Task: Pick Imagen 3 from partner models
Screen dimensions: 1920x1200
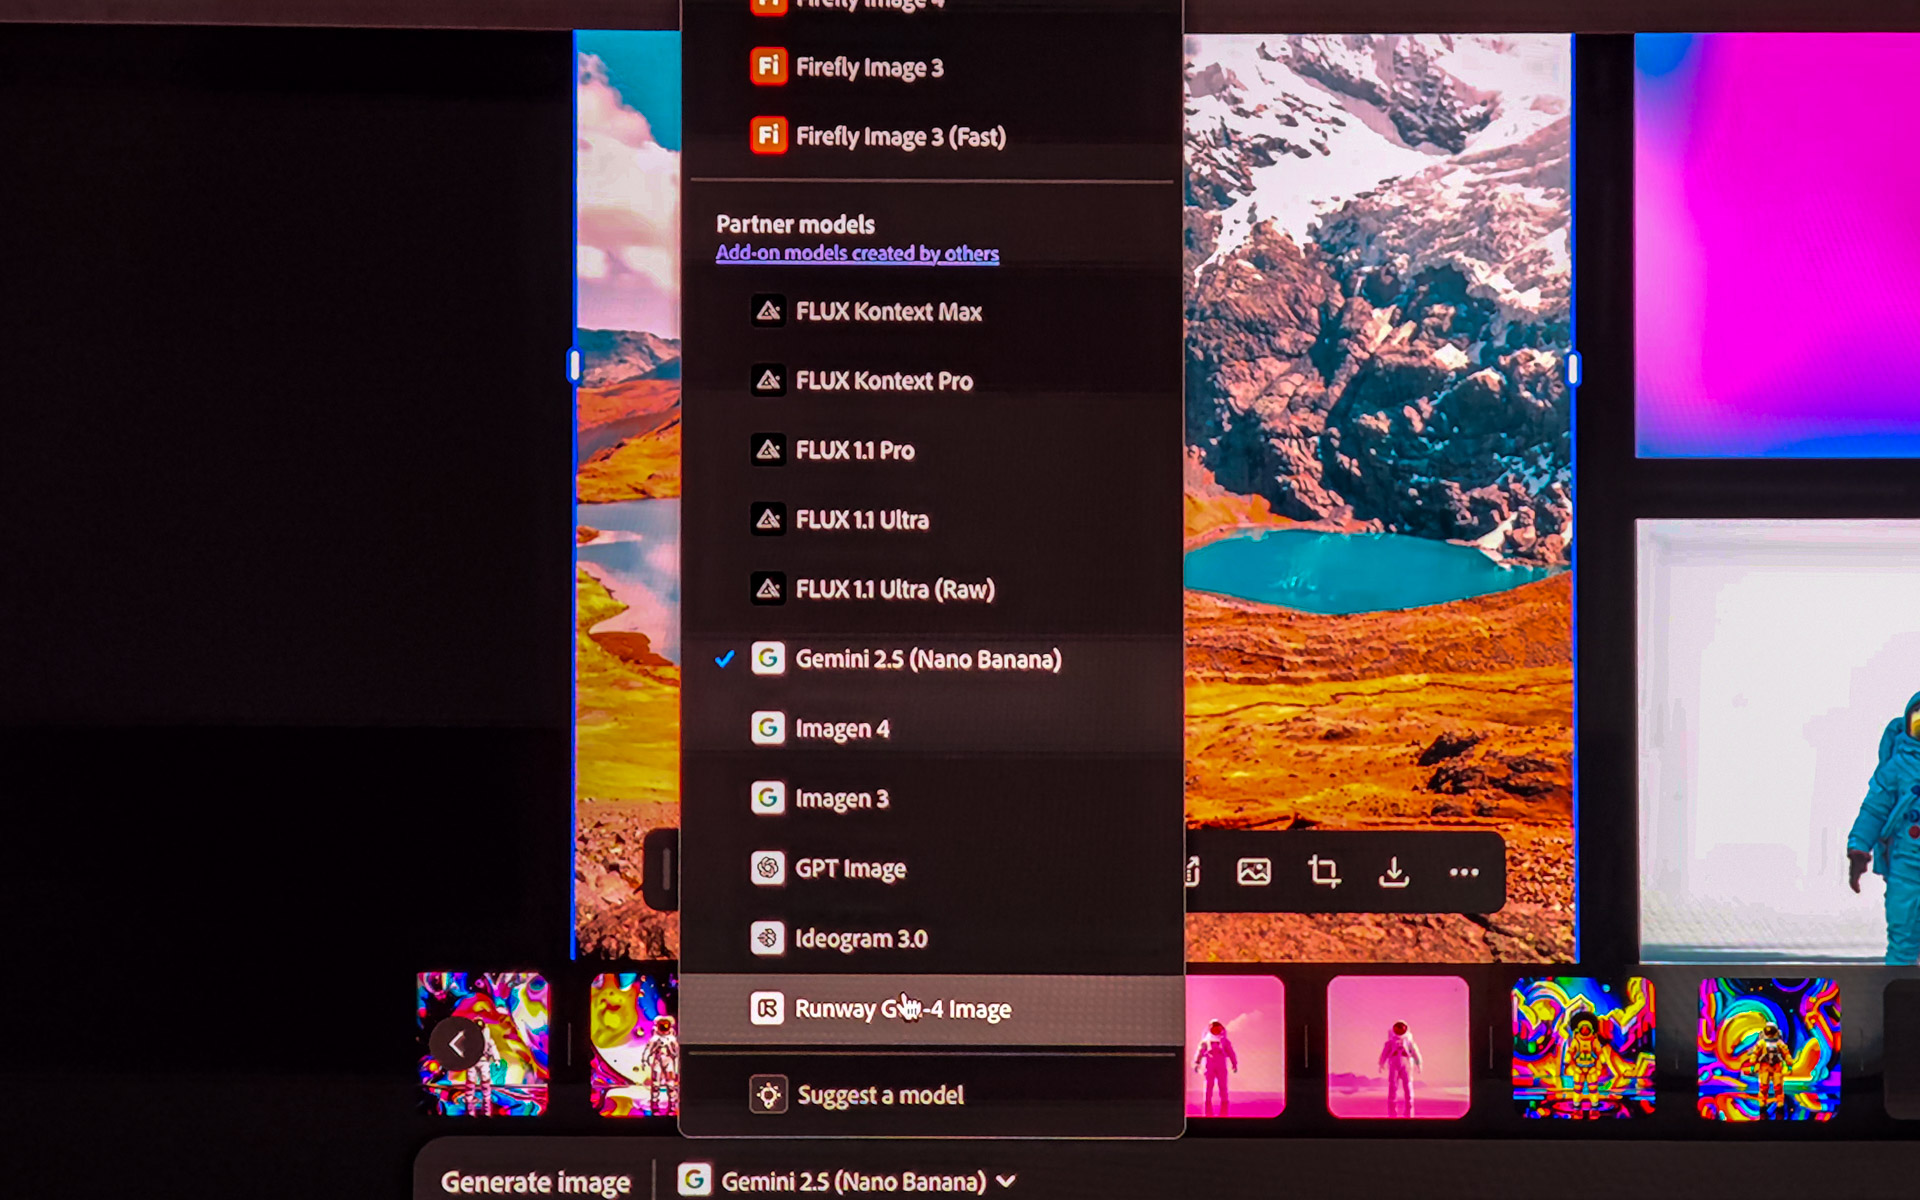Action: 841,799
